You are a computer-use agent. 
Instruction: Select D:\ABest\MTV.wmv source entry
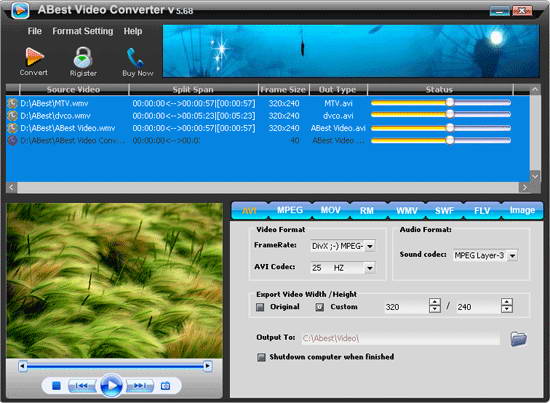54,103
